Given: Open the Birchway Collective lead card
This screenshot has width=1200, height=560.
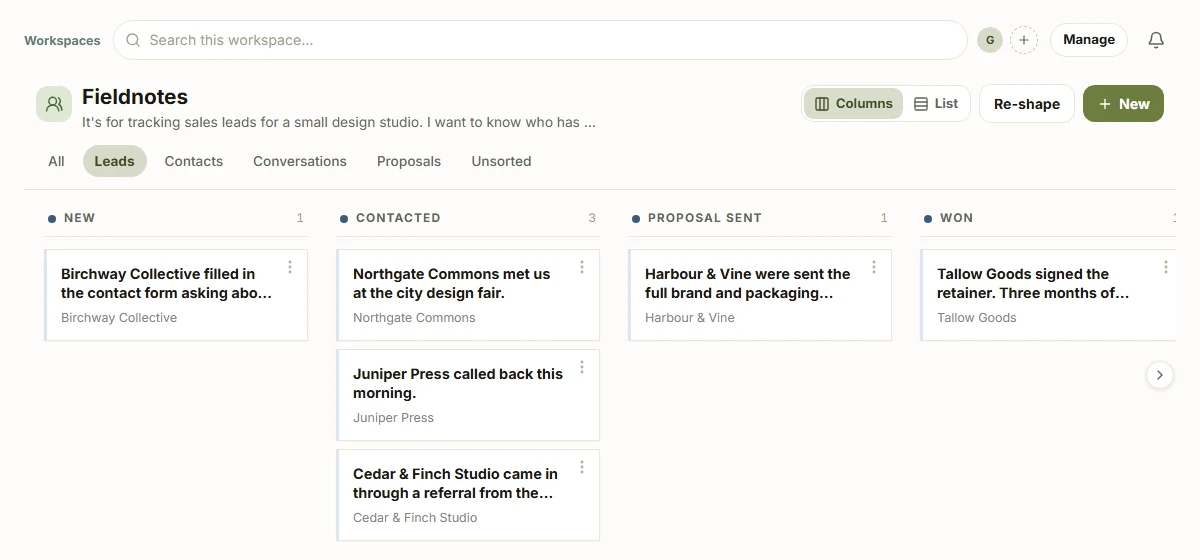Looking at the screenshot, I should click(176, 295).
